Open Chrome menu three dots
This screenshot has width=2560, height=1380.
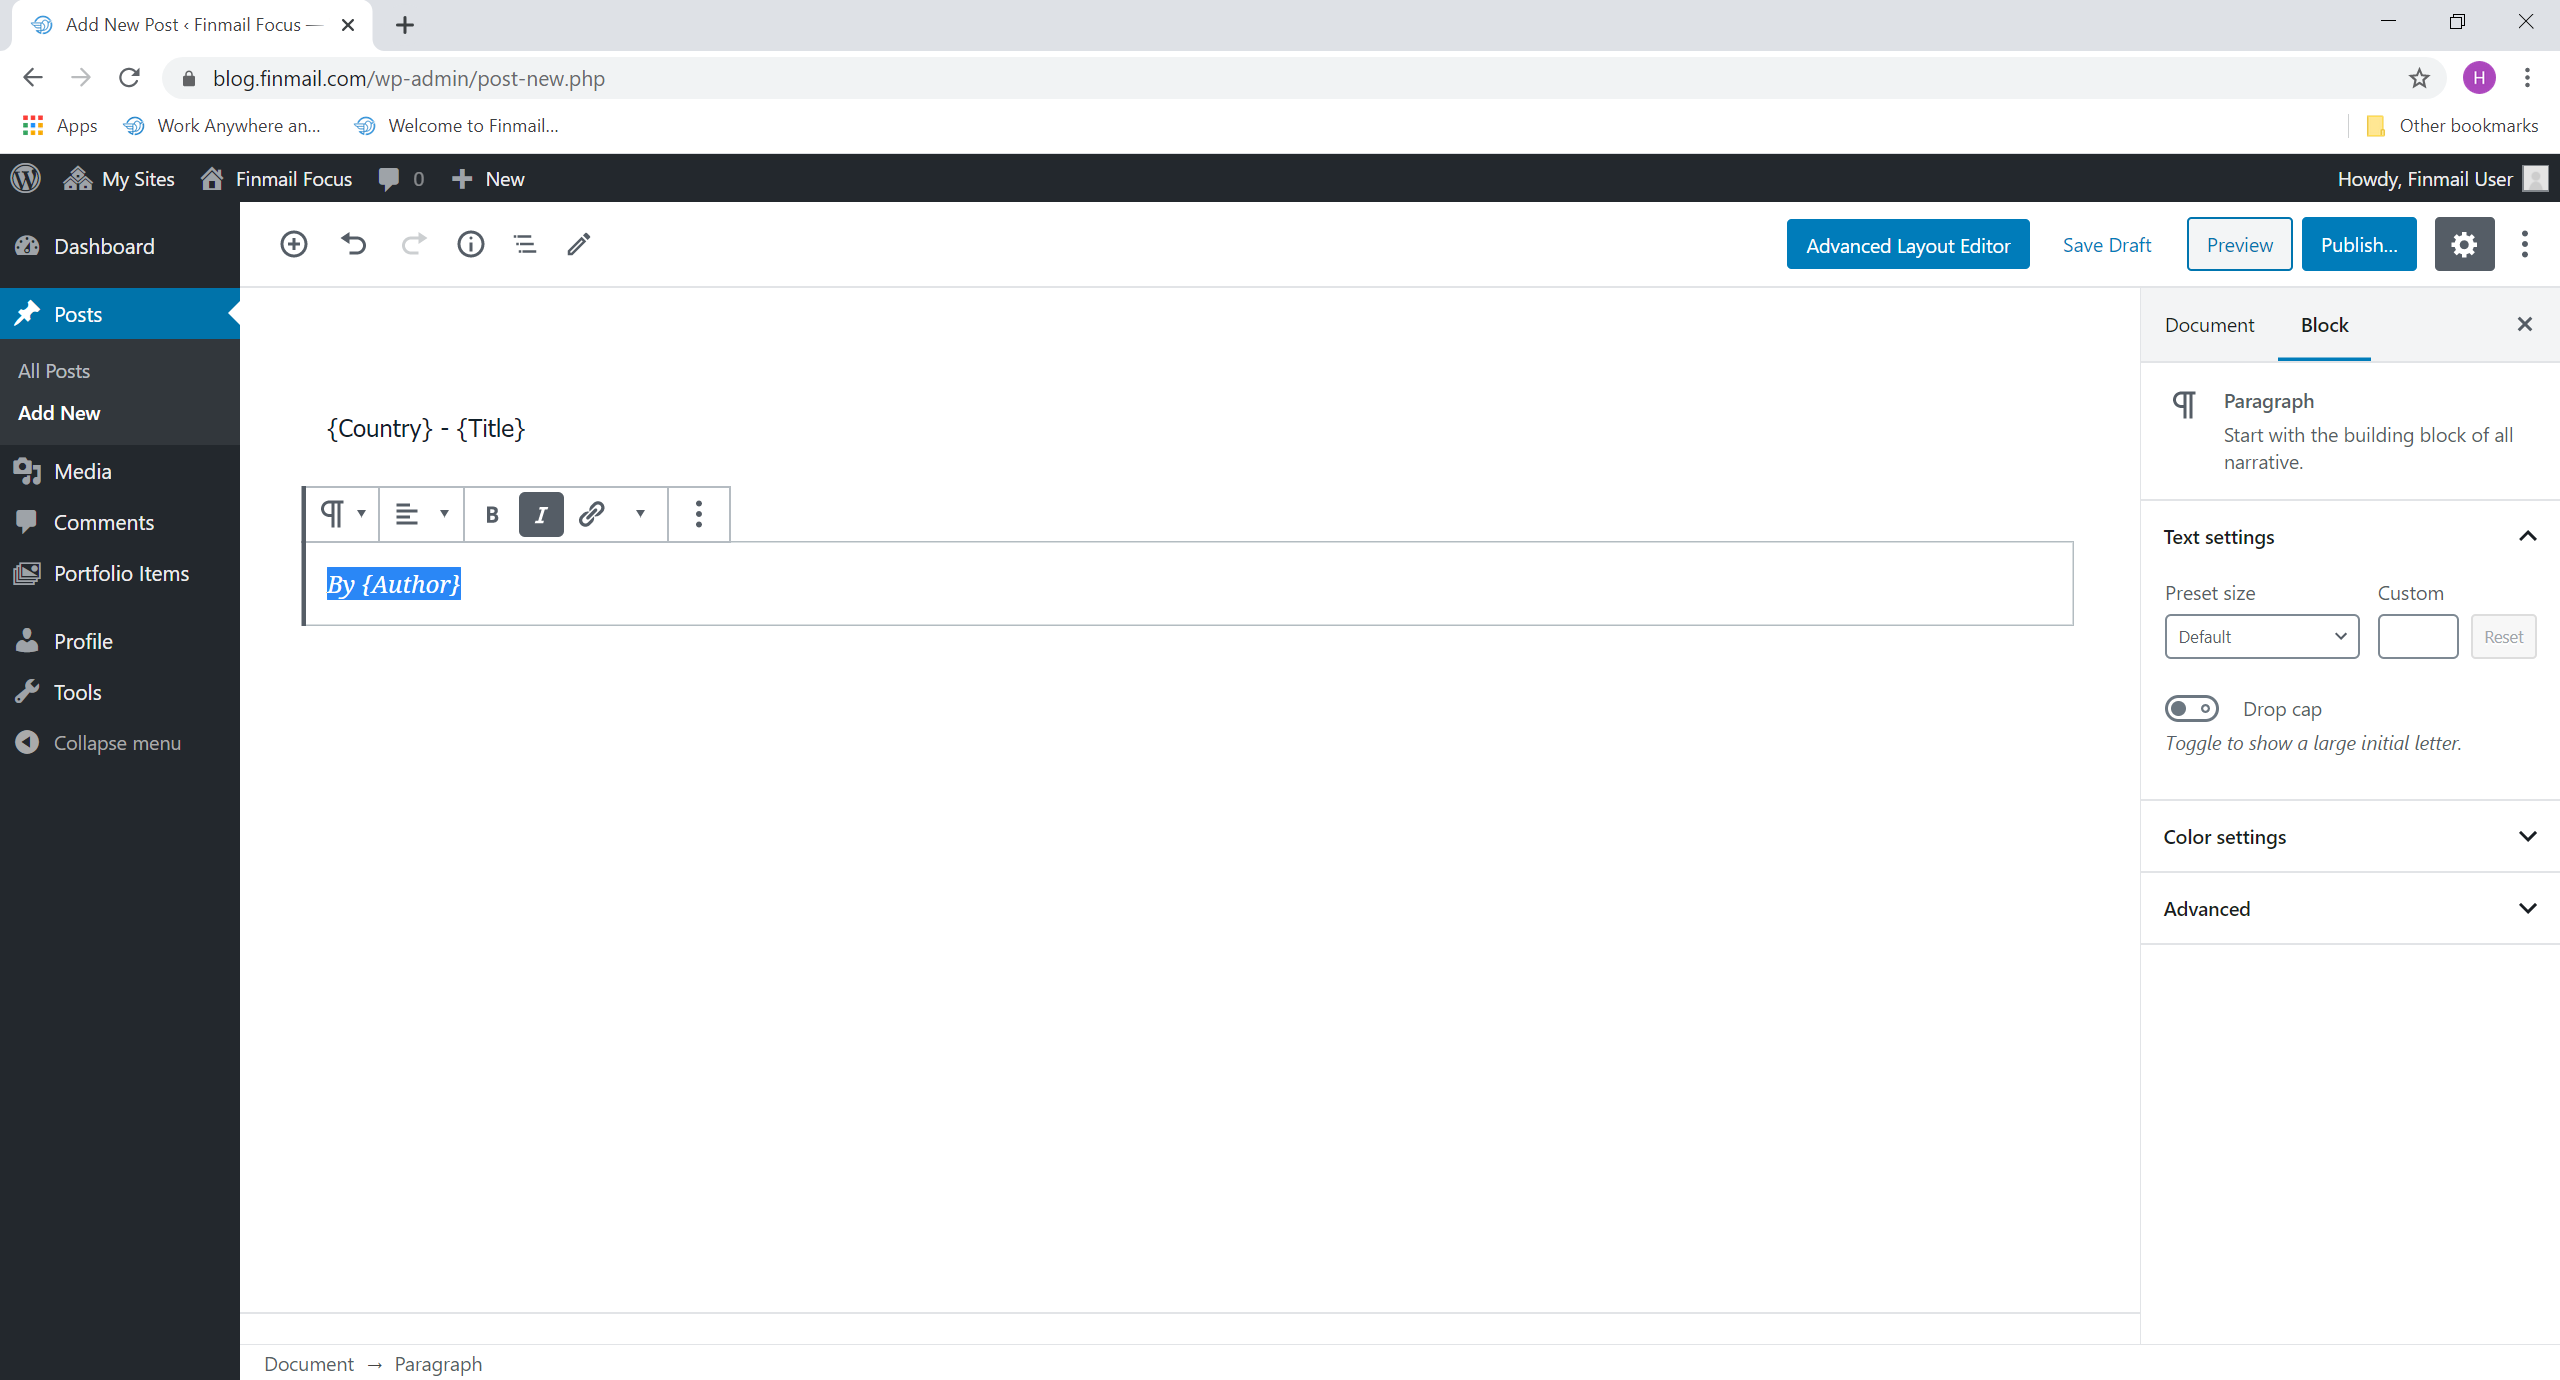click(2527, 78)
